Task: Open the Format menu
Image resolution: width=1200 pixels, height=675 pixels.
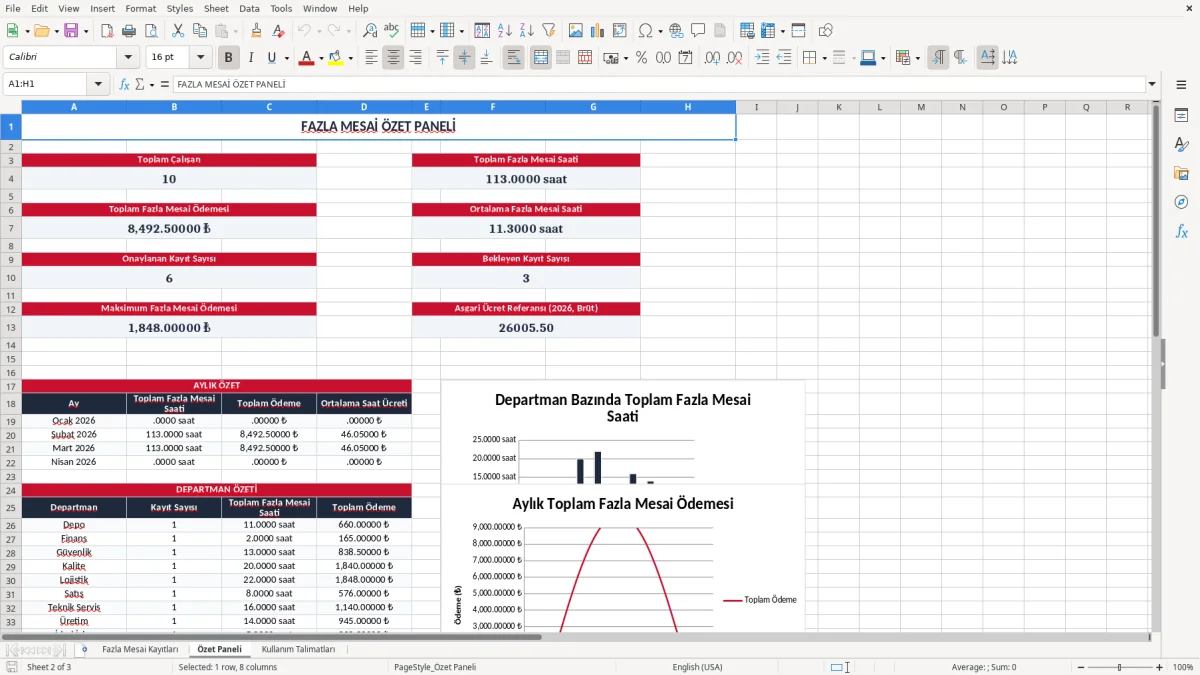Action: [x=141, y=8]
